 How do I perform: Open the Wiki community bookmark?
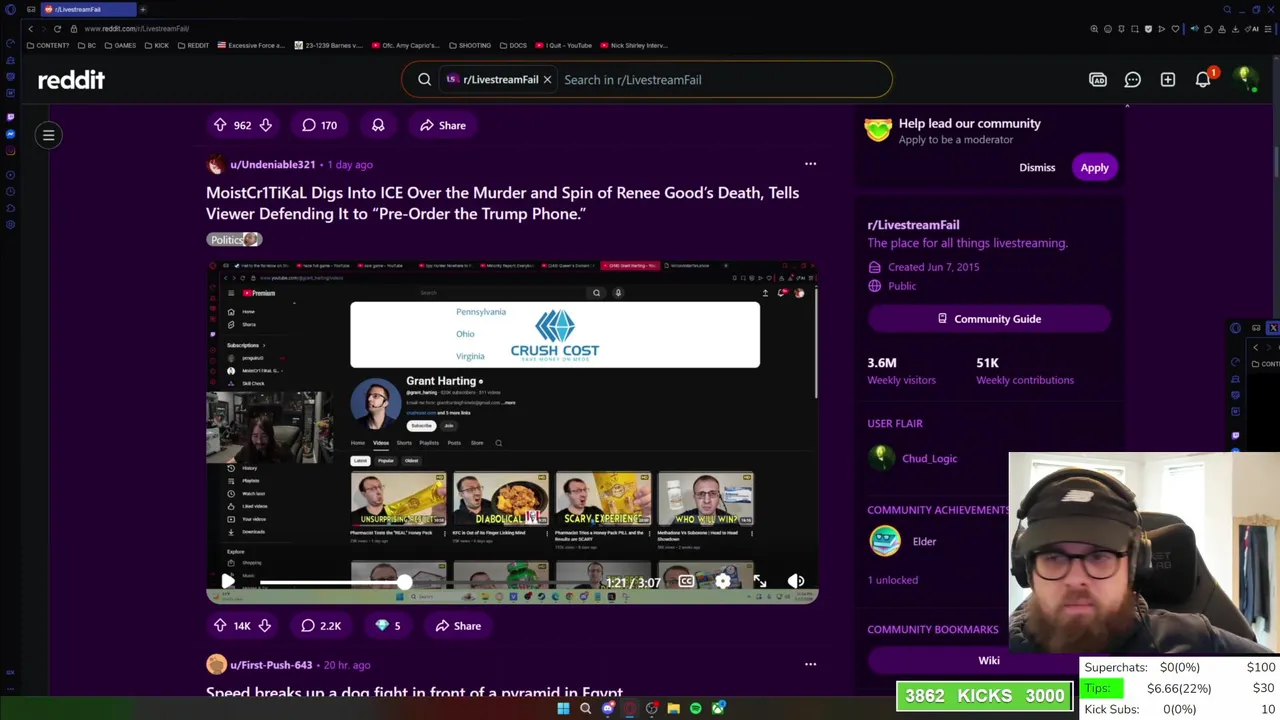(989, 660)
